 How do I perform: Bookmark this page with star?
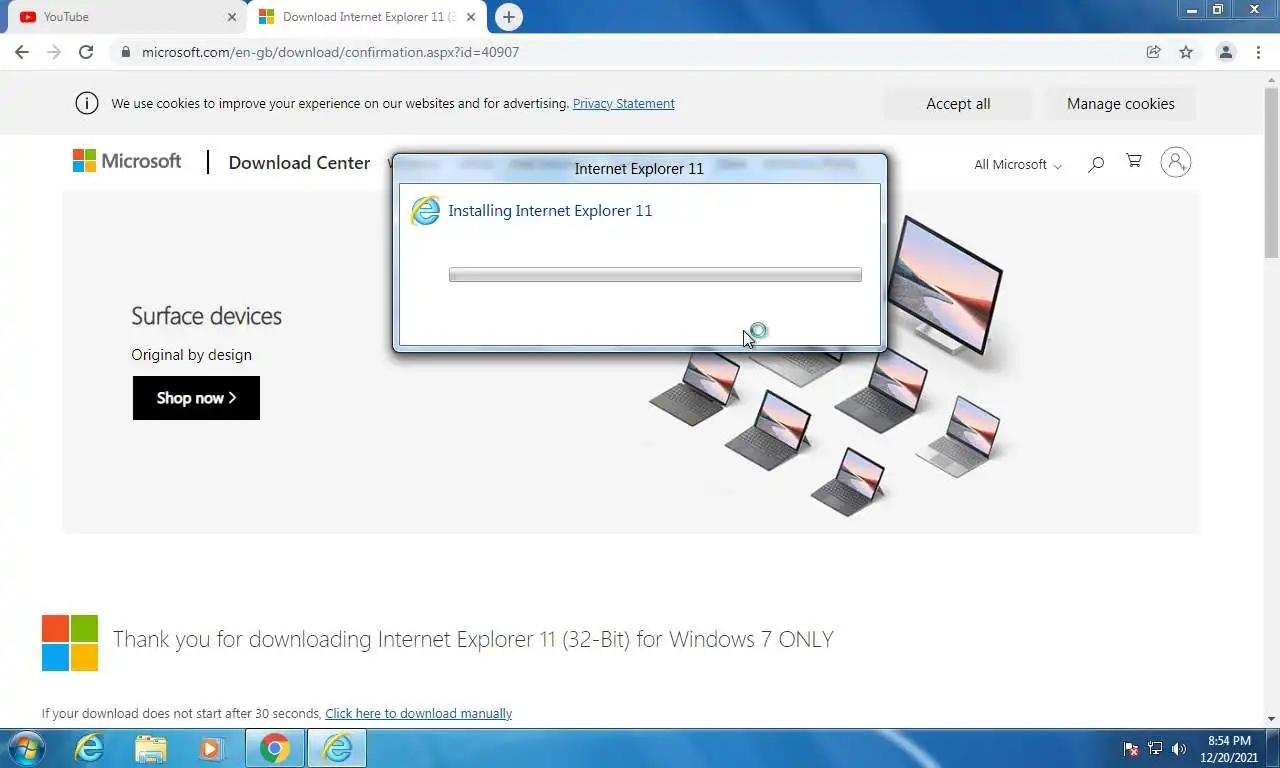pos(1186,52)
